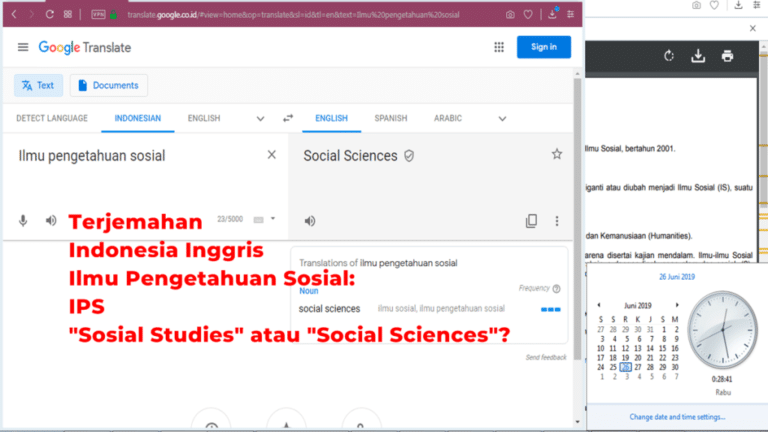The image size is (768, 432).
Task: Click the snapshot camera icon in address bar
Action: pos(510,15)
